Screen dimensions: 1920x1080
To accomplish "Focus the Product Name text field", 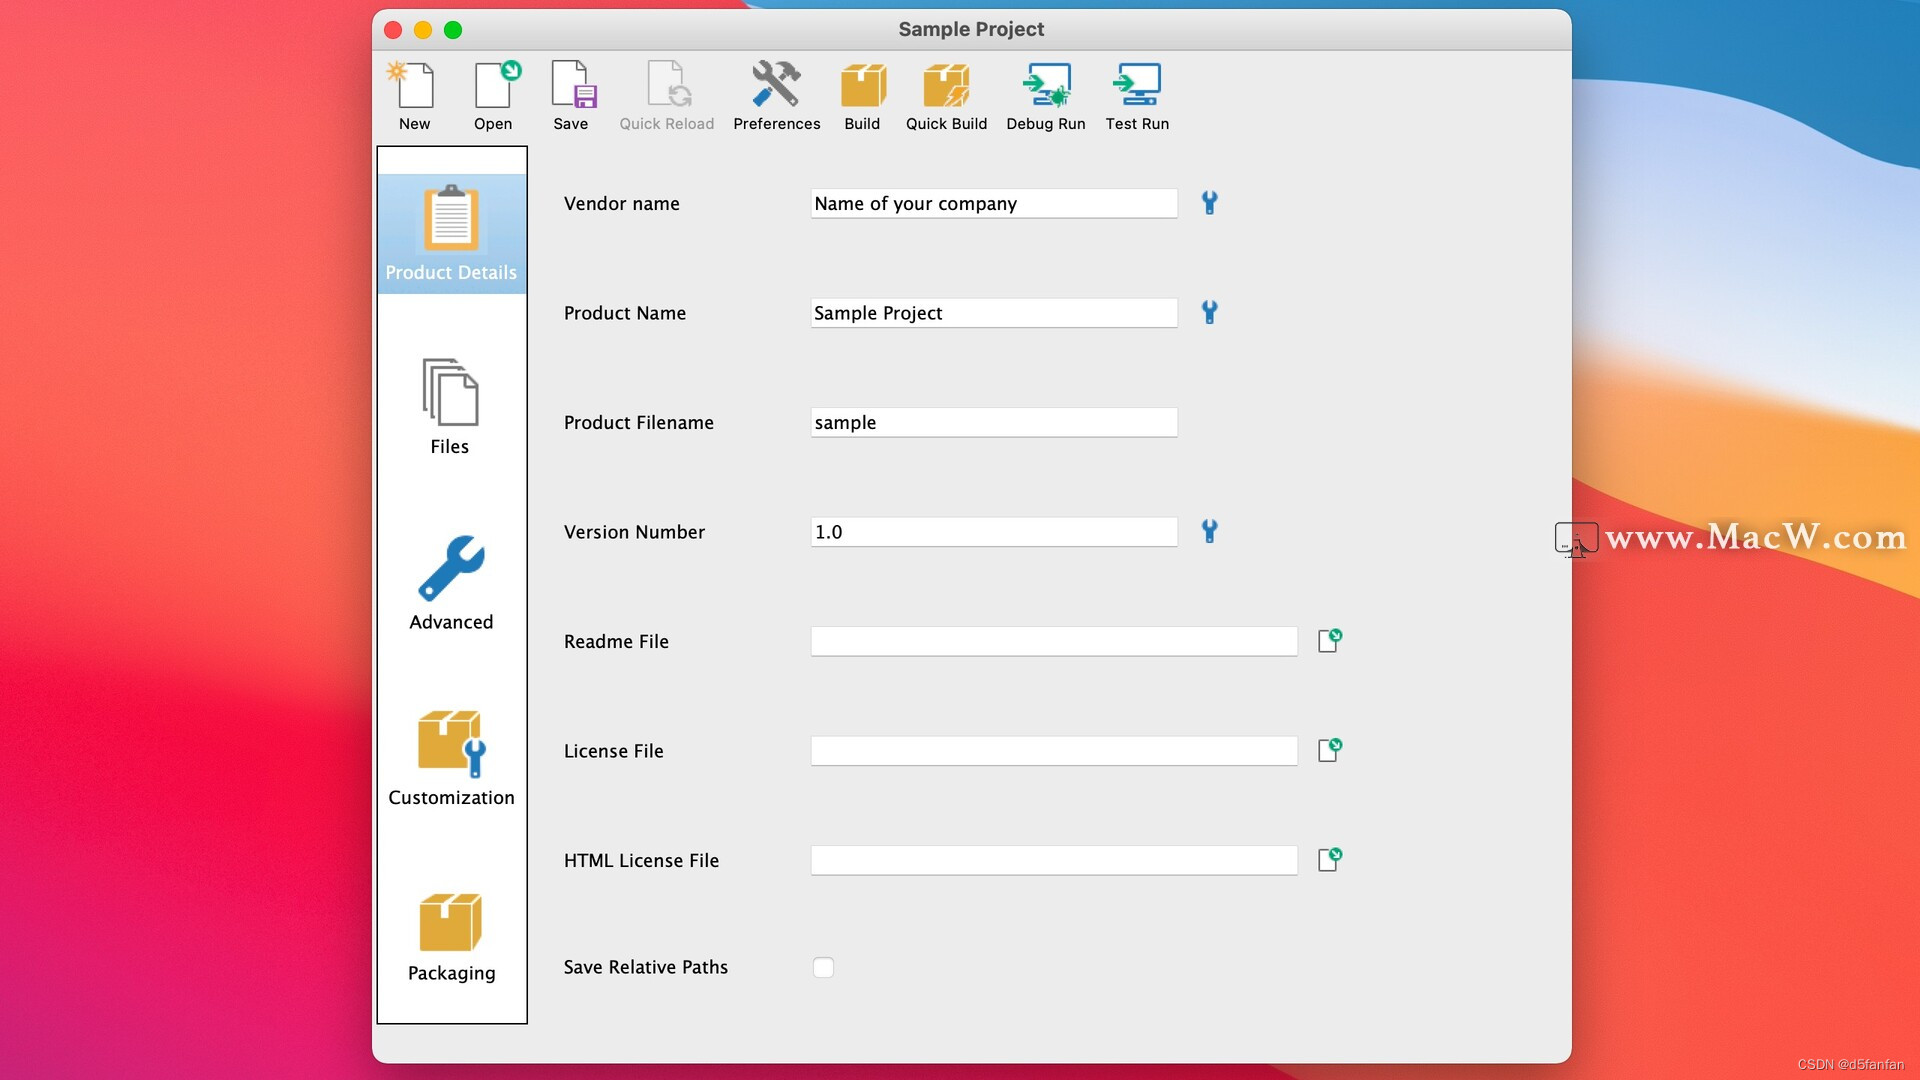I will [993, 313].
